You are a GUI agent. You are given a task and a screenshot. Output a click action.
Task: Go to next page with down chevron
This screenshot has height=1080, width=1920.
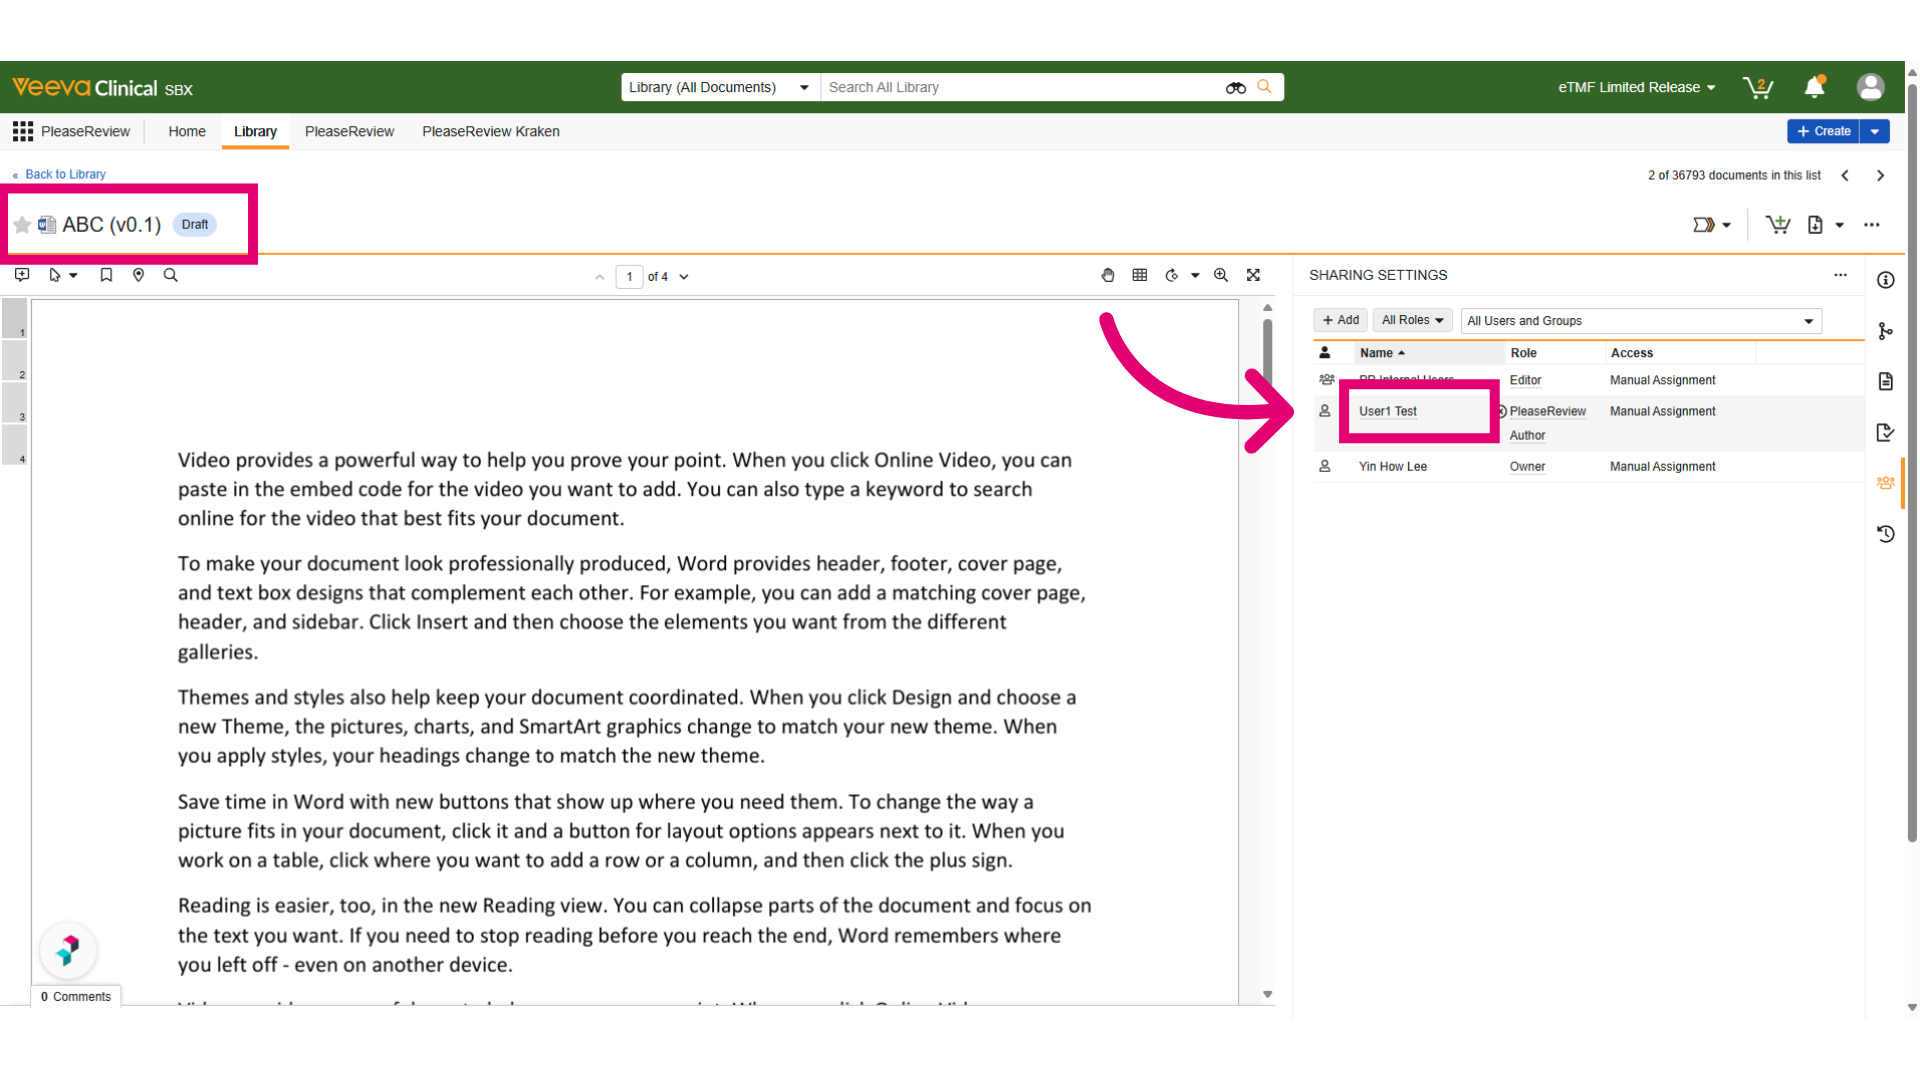point(684,277)
